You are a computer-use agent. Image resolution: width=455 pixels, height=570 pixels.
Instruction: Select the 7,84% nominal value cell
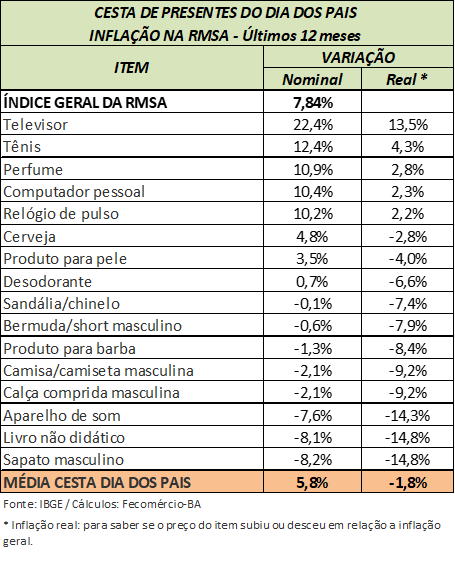[x=313, y=102]
